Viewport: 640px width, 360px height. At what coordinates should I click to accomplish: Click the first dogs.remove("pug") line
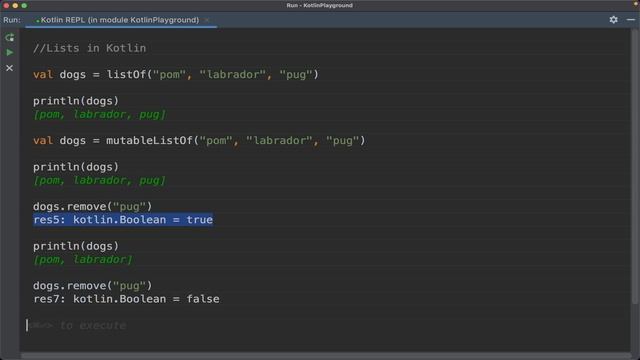[x=92, y=207]
